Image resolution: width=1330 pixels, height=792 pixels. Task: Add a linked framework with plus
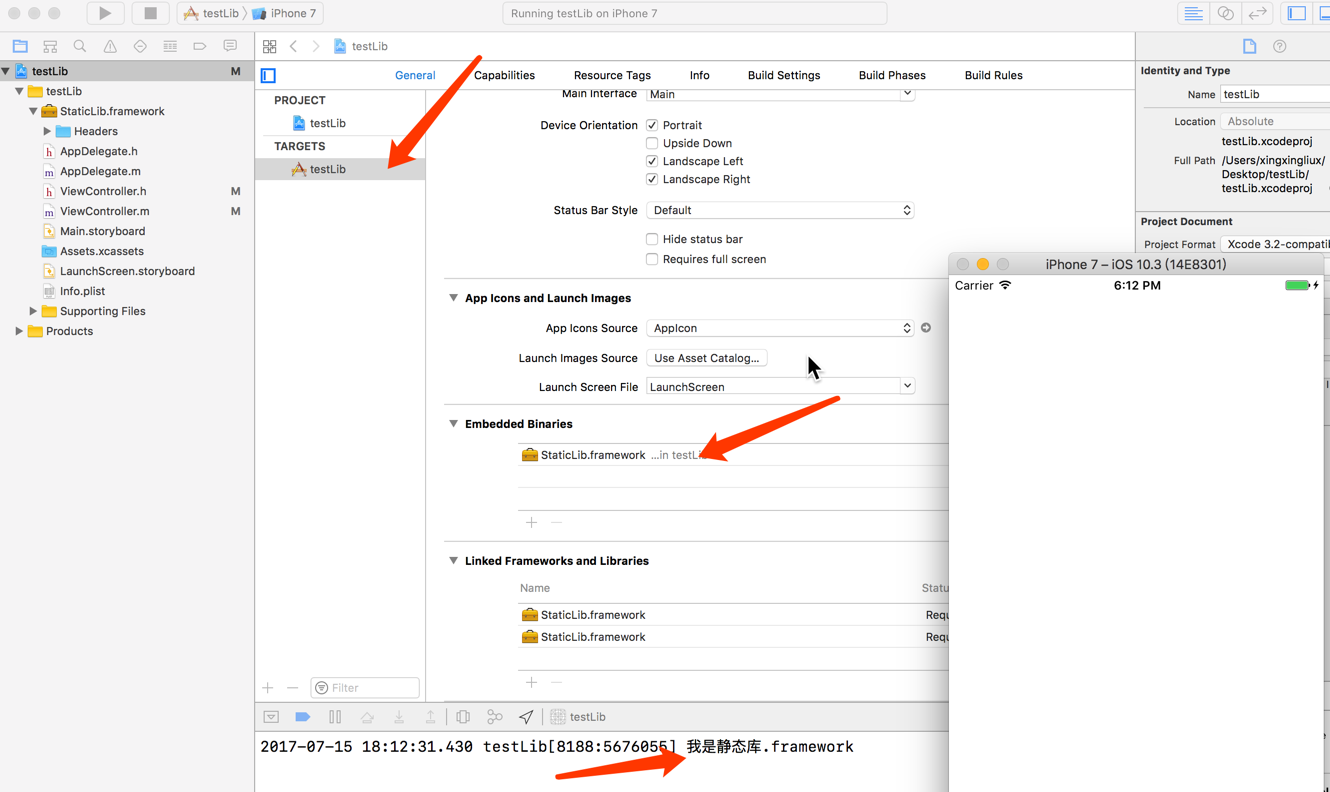(x=531, y=682)
